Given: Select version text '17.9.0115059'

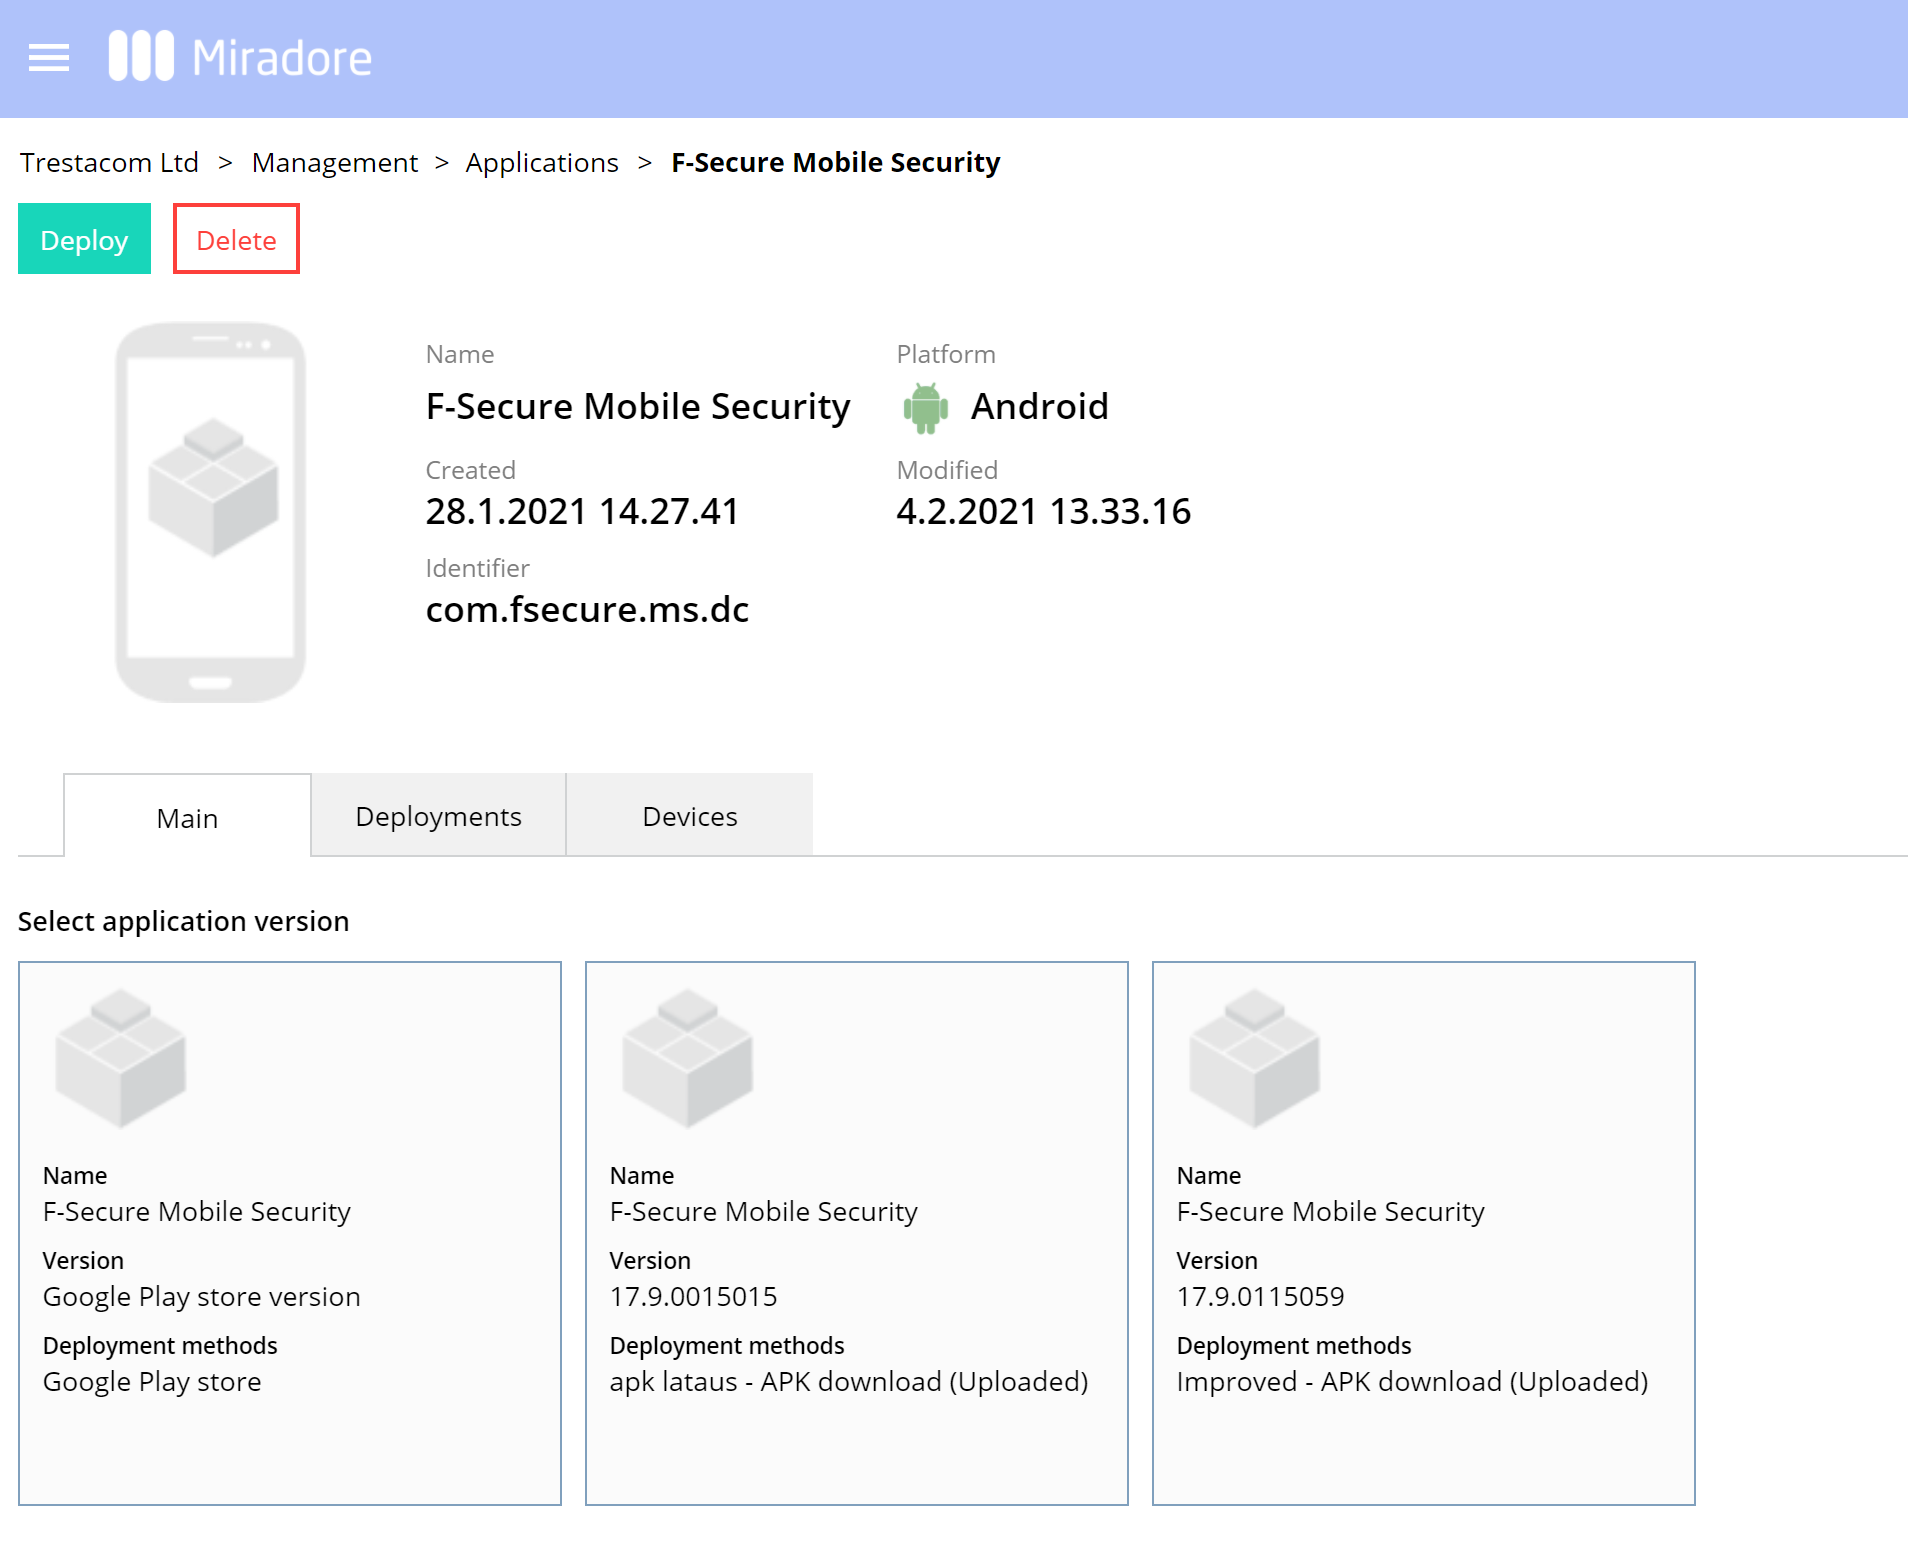Looking at the screenshot, I should (x=1260, y=1296).
